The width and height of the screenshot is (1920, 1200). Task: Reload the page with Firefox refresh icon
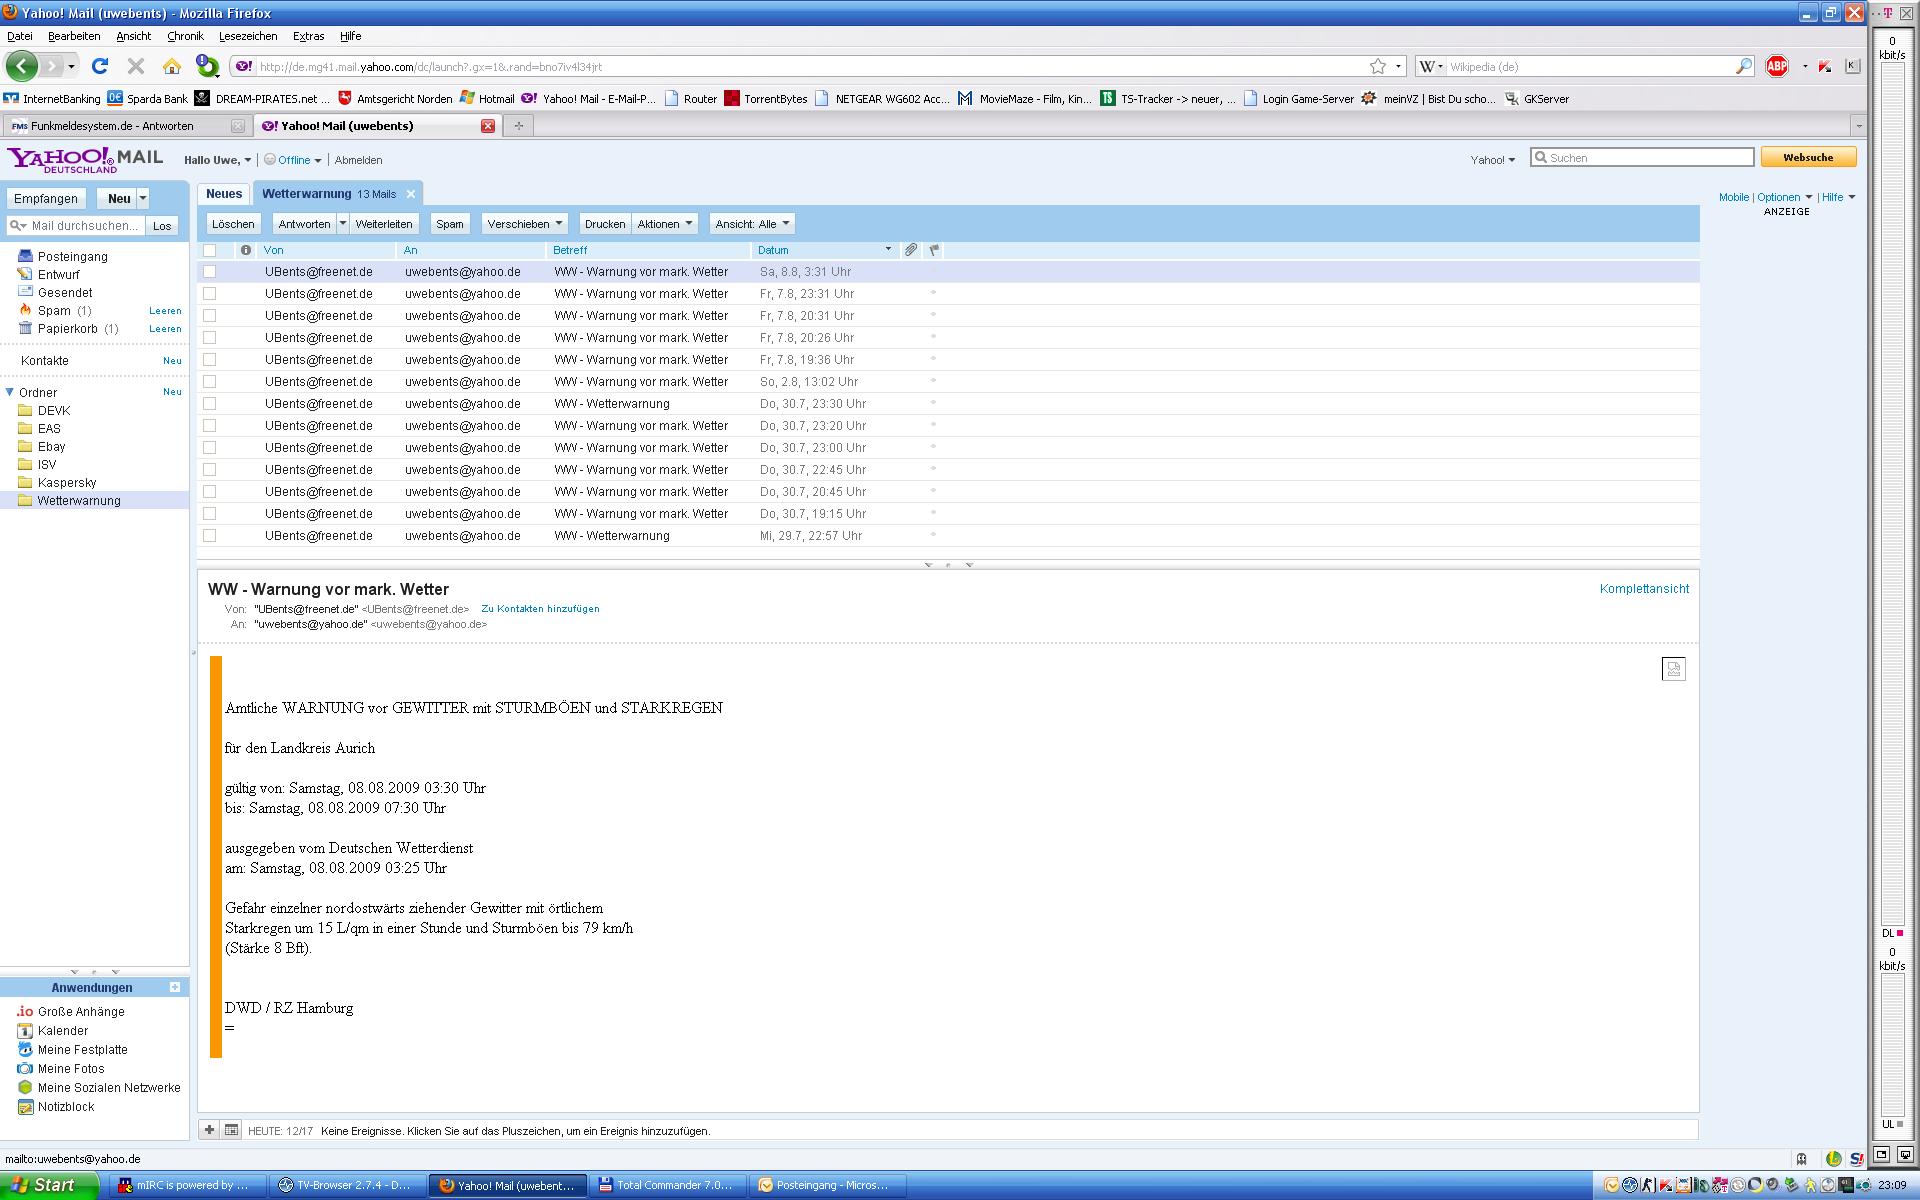[100, 66]
